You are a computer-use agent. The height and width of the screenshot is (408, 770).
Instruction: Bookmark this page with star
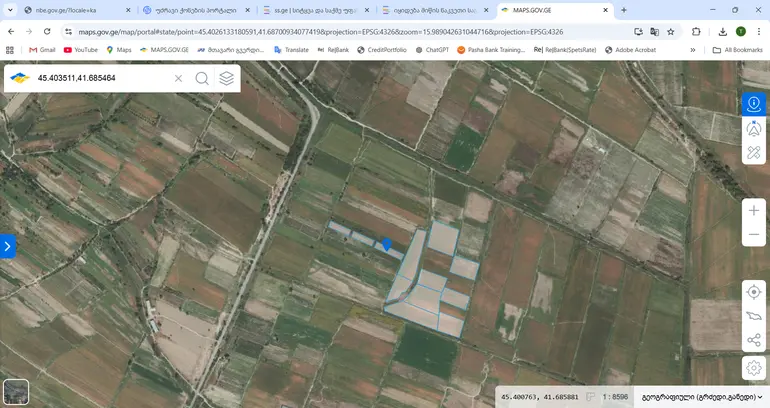click(671, 32)
